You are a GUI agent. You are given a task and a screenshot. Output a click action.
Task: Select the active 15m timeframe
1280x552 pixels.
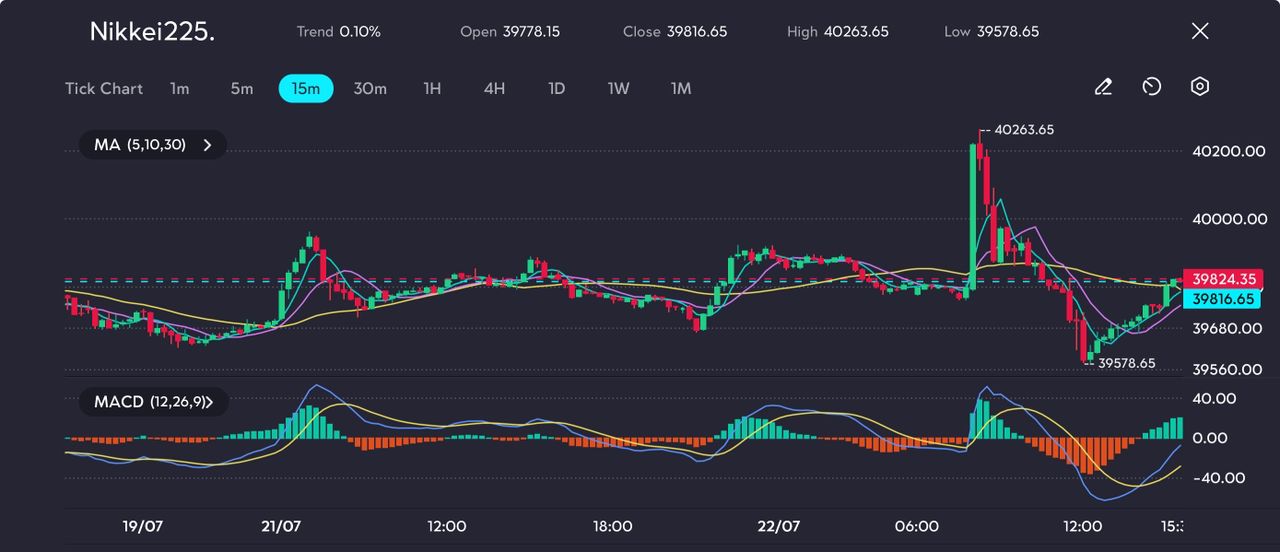click(x=306, y=89)
